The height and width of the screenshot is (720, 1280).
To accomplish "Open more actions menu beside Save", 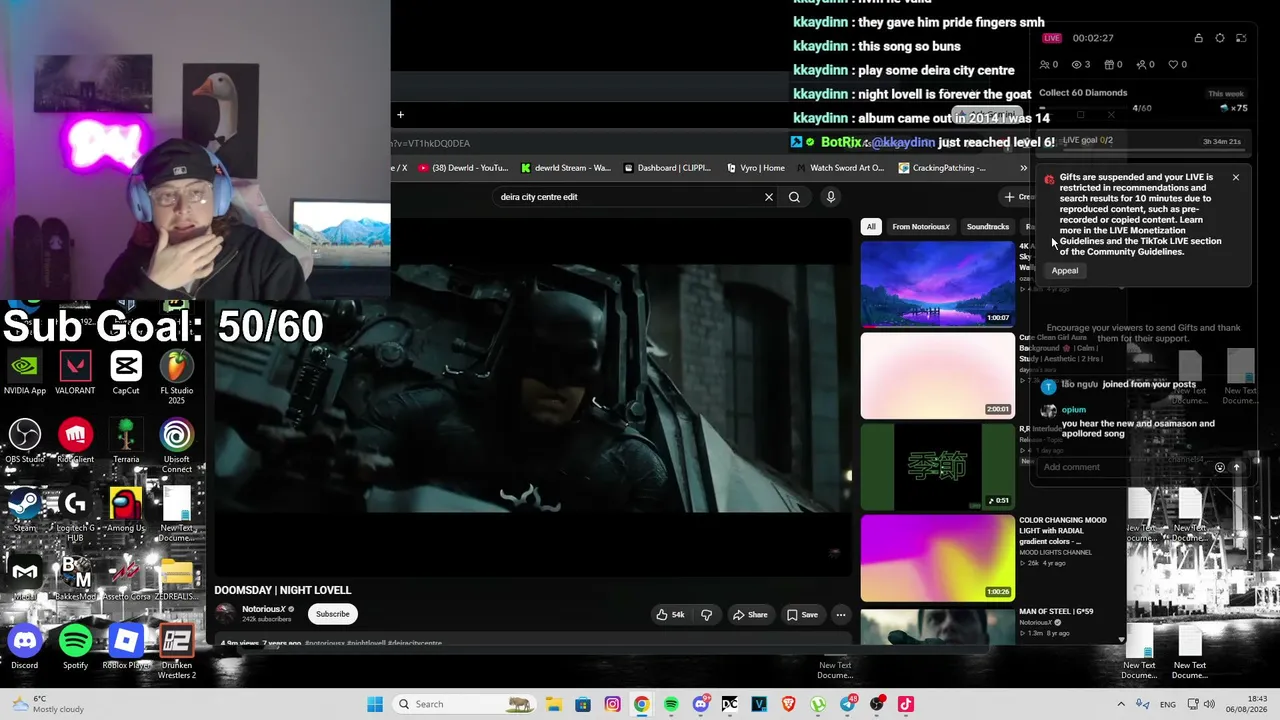I will click(840, 615).
